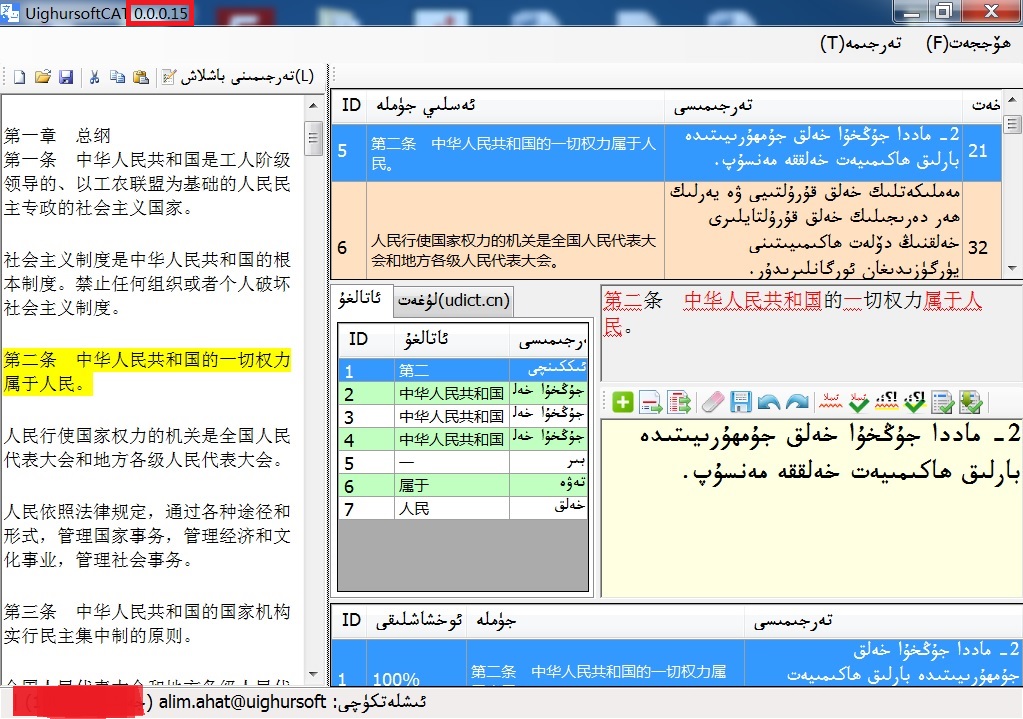Select term row 5 一

coord(463,462)
